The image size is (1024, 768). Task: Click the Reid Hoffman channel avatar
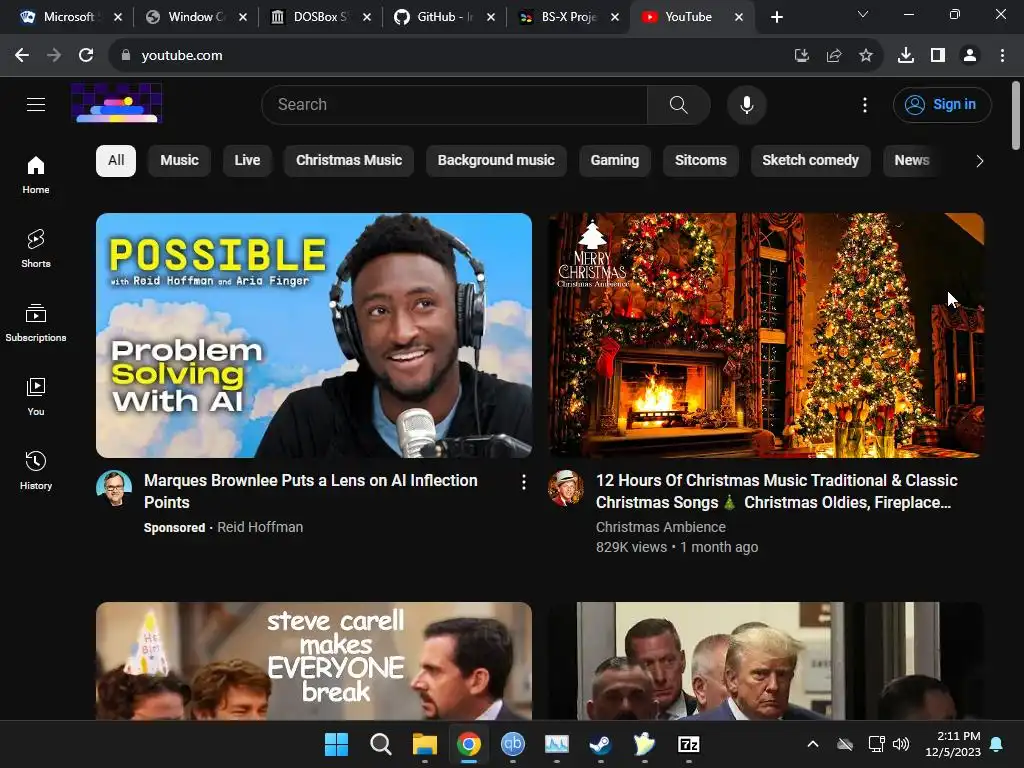tap(114, 488)
